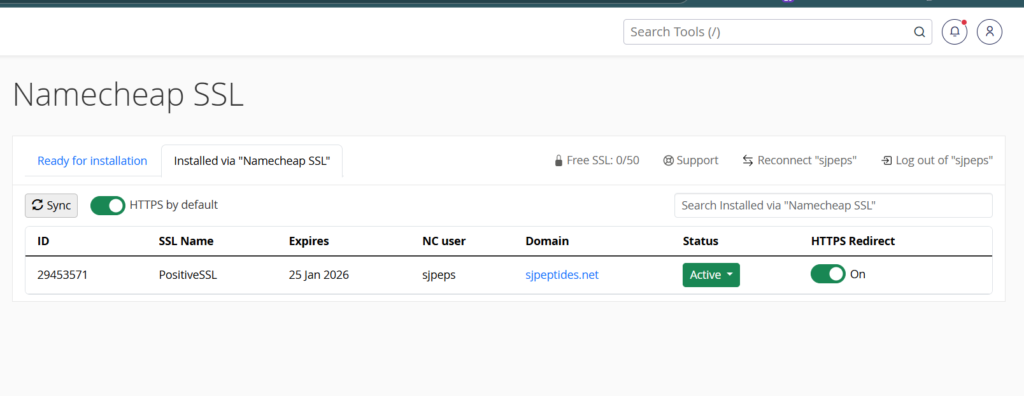Click the lock icon beside Free SSL
1024x396 pixels.
pos(558,161)
